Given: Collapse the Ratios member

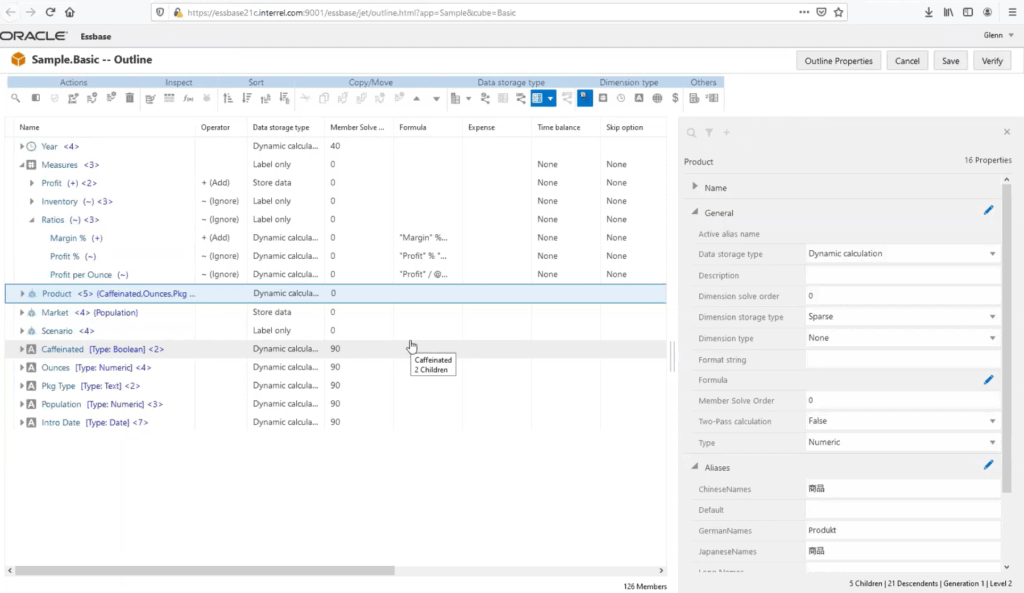Looking at the screenshot, I should (31, 219).
